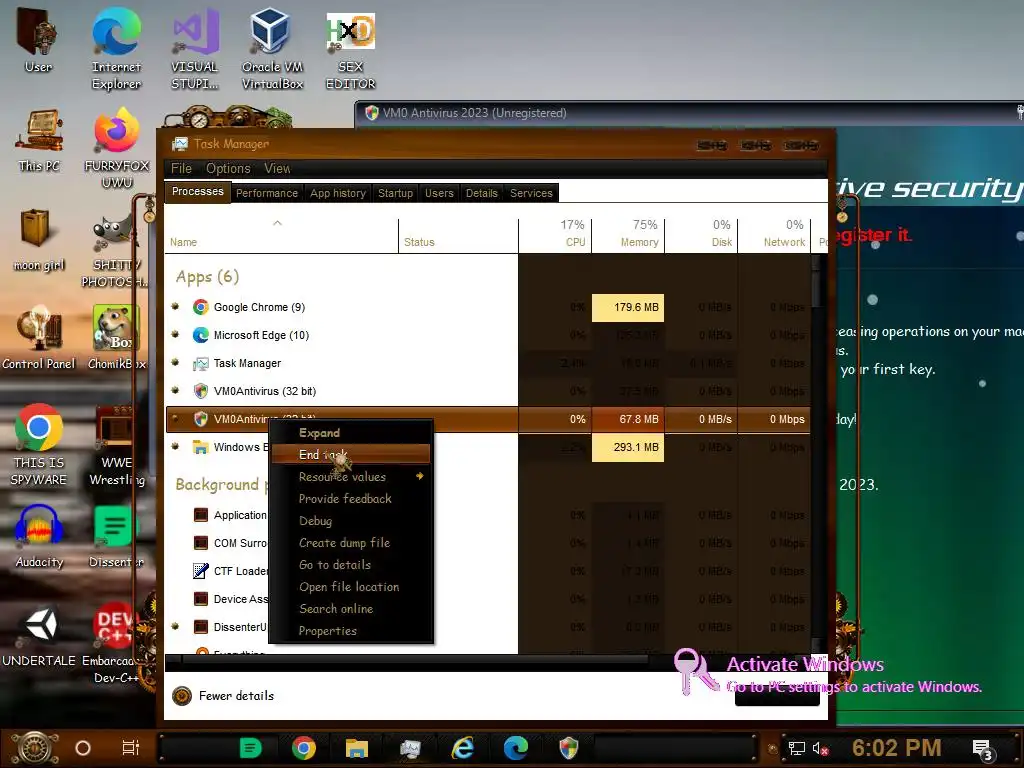This screenshot has height=768, width=1024.
Task: Open This PC desktop icon
Action: (x=39, y=140)
